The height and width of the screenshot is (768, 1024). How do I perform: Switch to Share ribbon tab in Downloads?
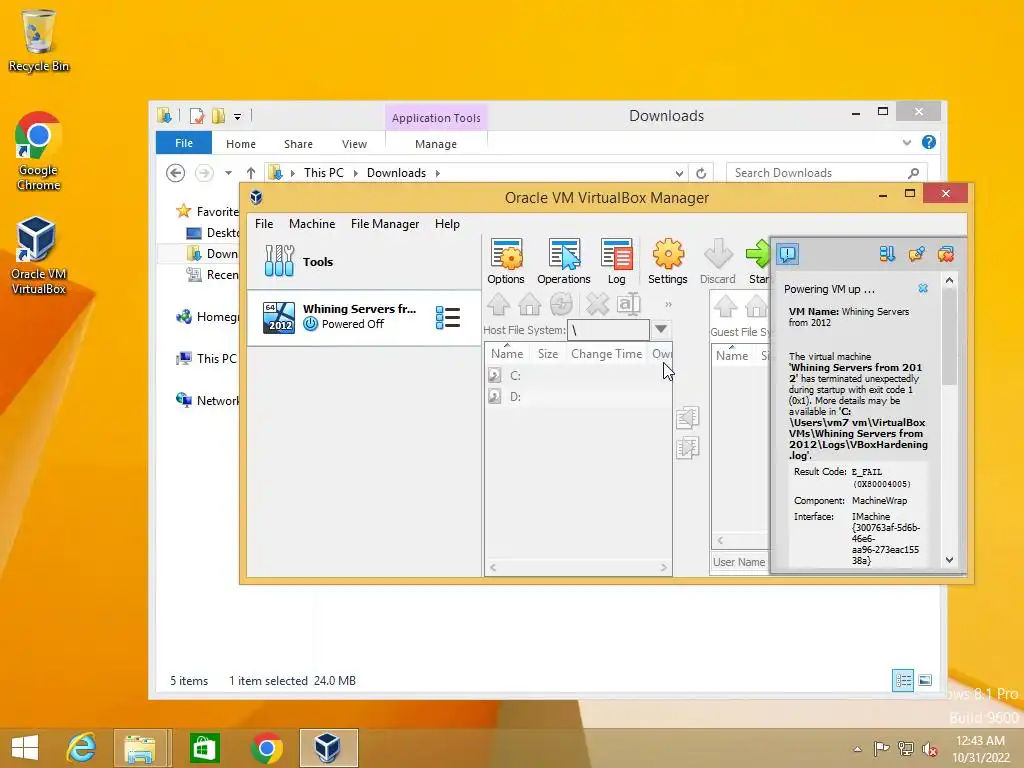click(298, 144)
